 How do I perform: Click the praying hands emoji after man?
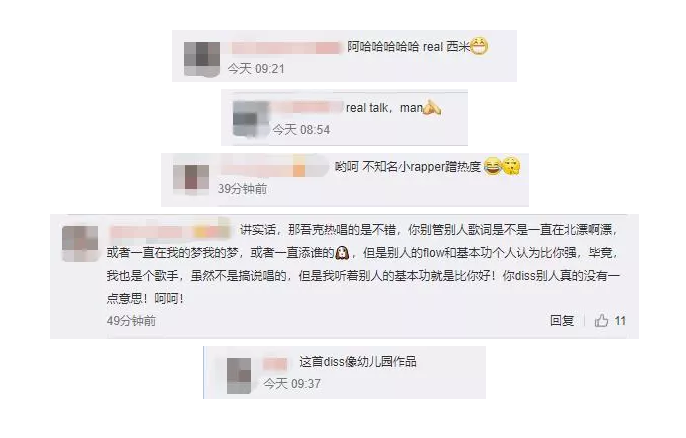(x=432, y=108)
